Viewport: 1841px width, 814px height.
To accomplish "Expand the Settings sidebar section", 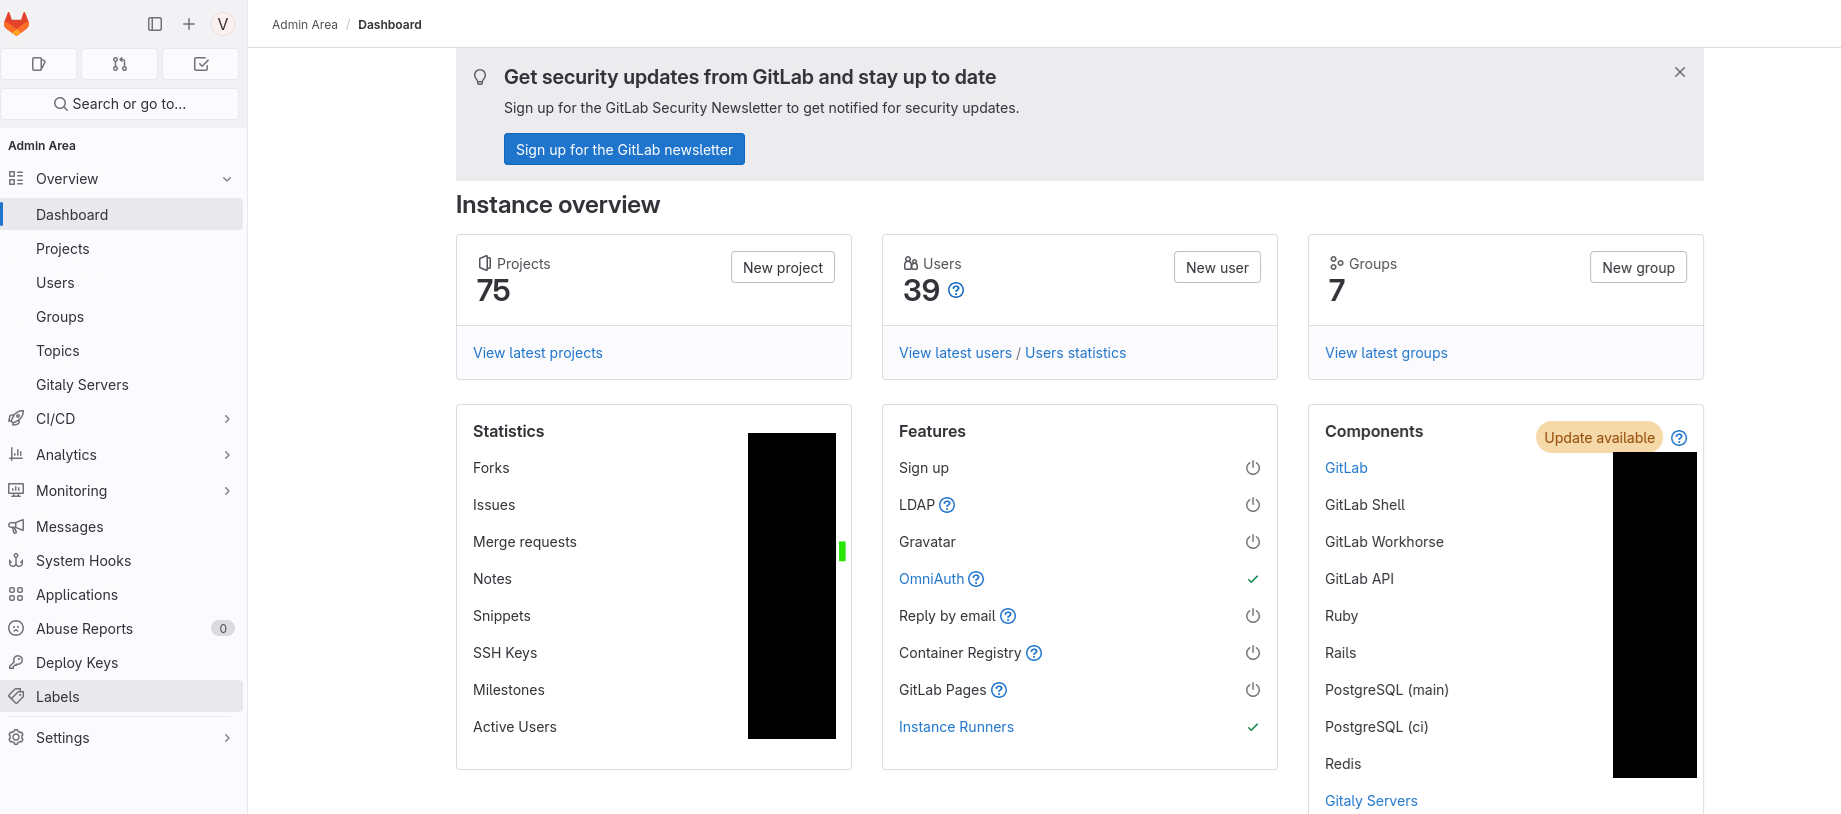I will (x=227, y=738).
